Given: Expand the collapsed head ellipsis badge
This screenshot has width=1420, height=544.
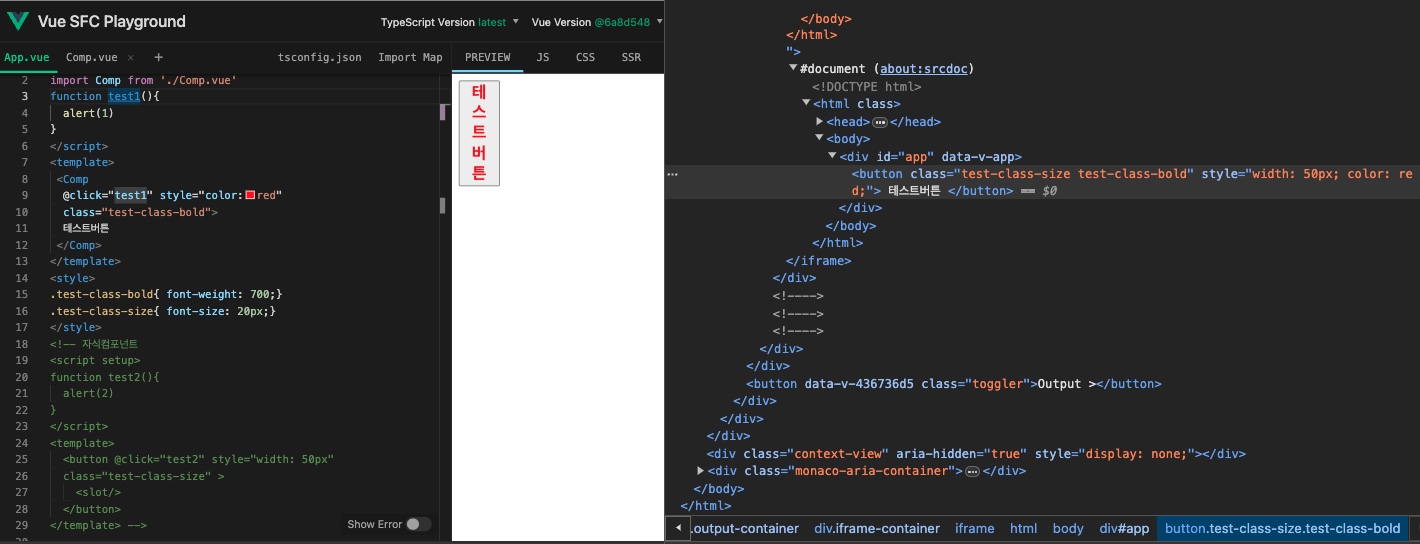Looking at the screenshot, I should [x=880, y=122].
